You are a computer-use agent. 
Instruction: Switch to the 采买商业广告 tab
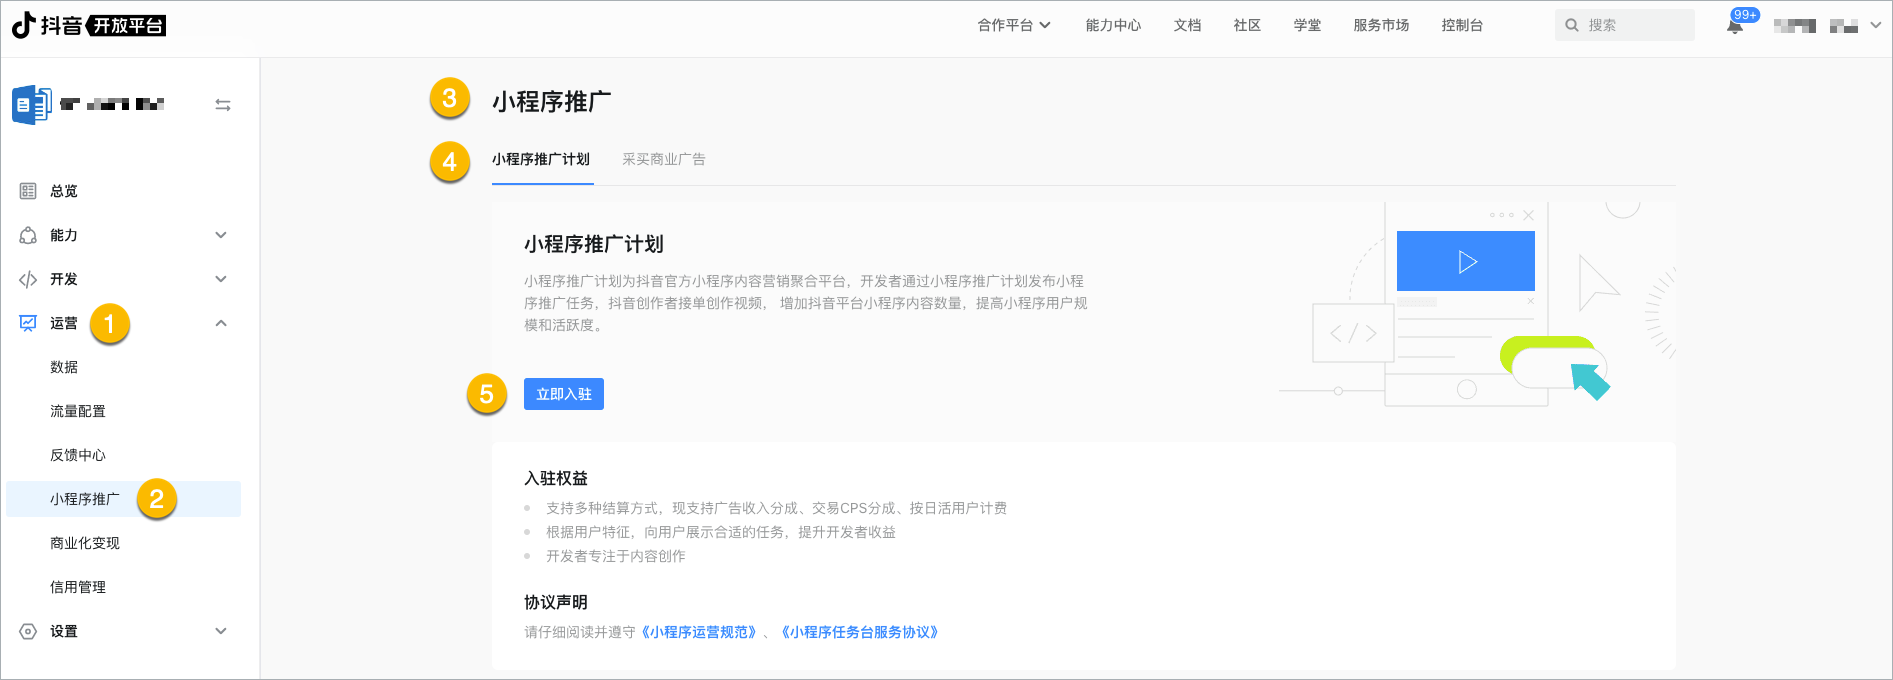[x=664, y=159]
